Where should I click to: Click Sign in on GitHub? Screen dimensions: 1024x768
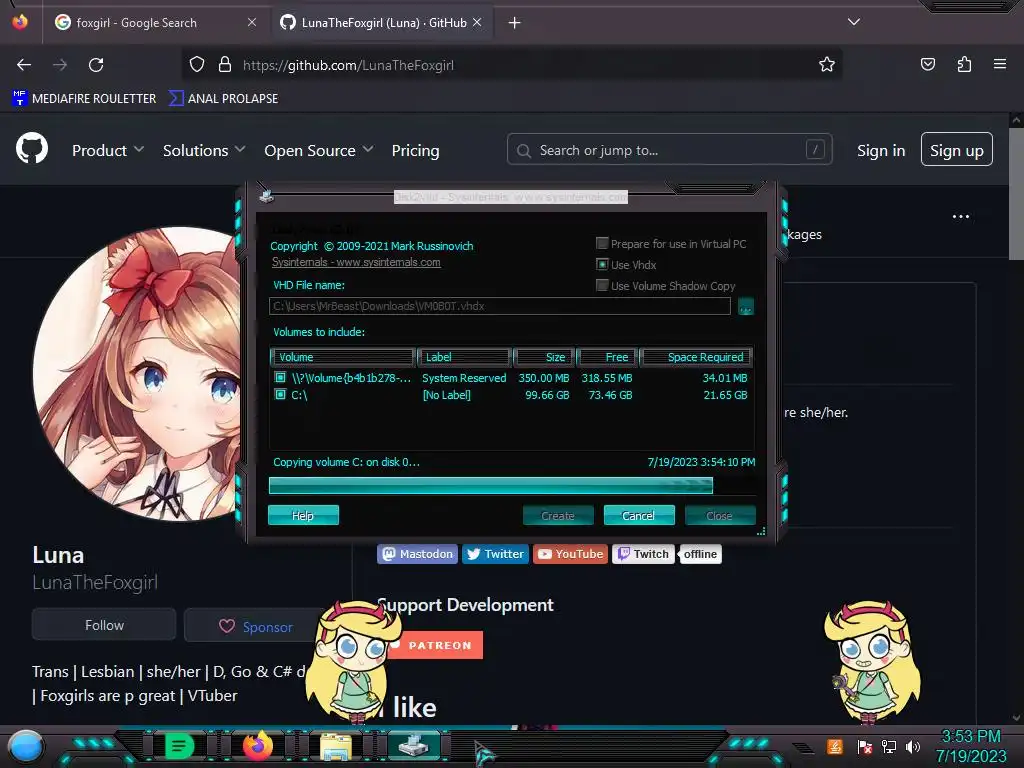click(x=881, y=150)
